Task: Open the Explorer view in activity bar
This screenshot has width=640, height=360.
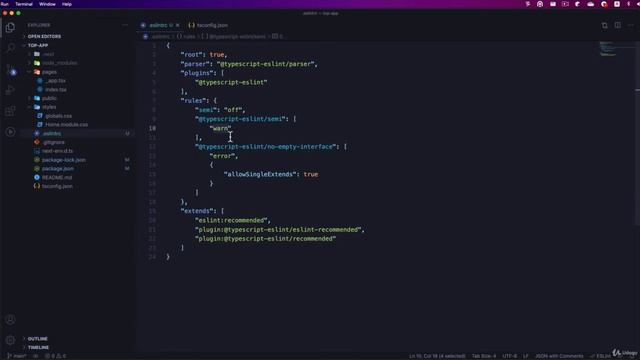Action: pos(10,27)
